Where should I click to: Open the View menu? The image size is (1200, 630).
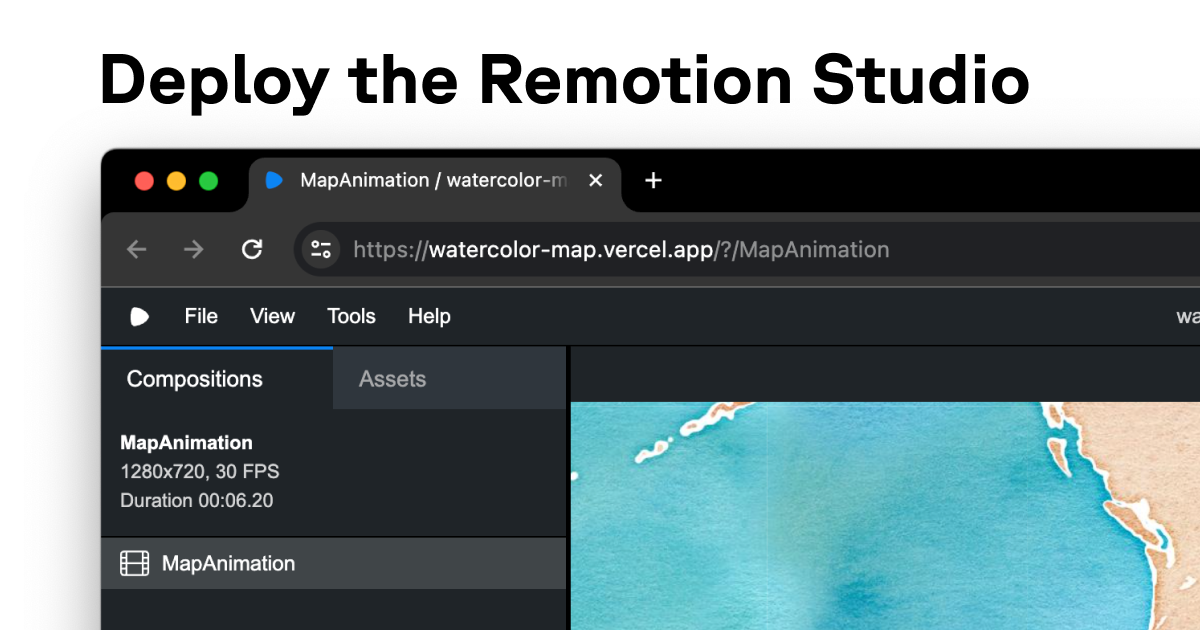(x=272, y=317)
